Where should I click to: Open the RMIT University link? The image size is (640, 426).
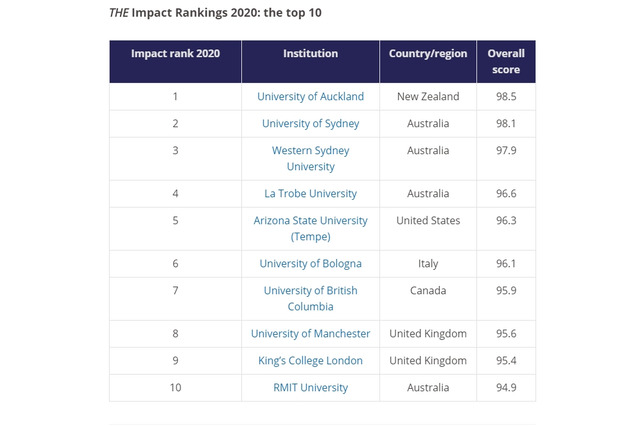[310, 388]
